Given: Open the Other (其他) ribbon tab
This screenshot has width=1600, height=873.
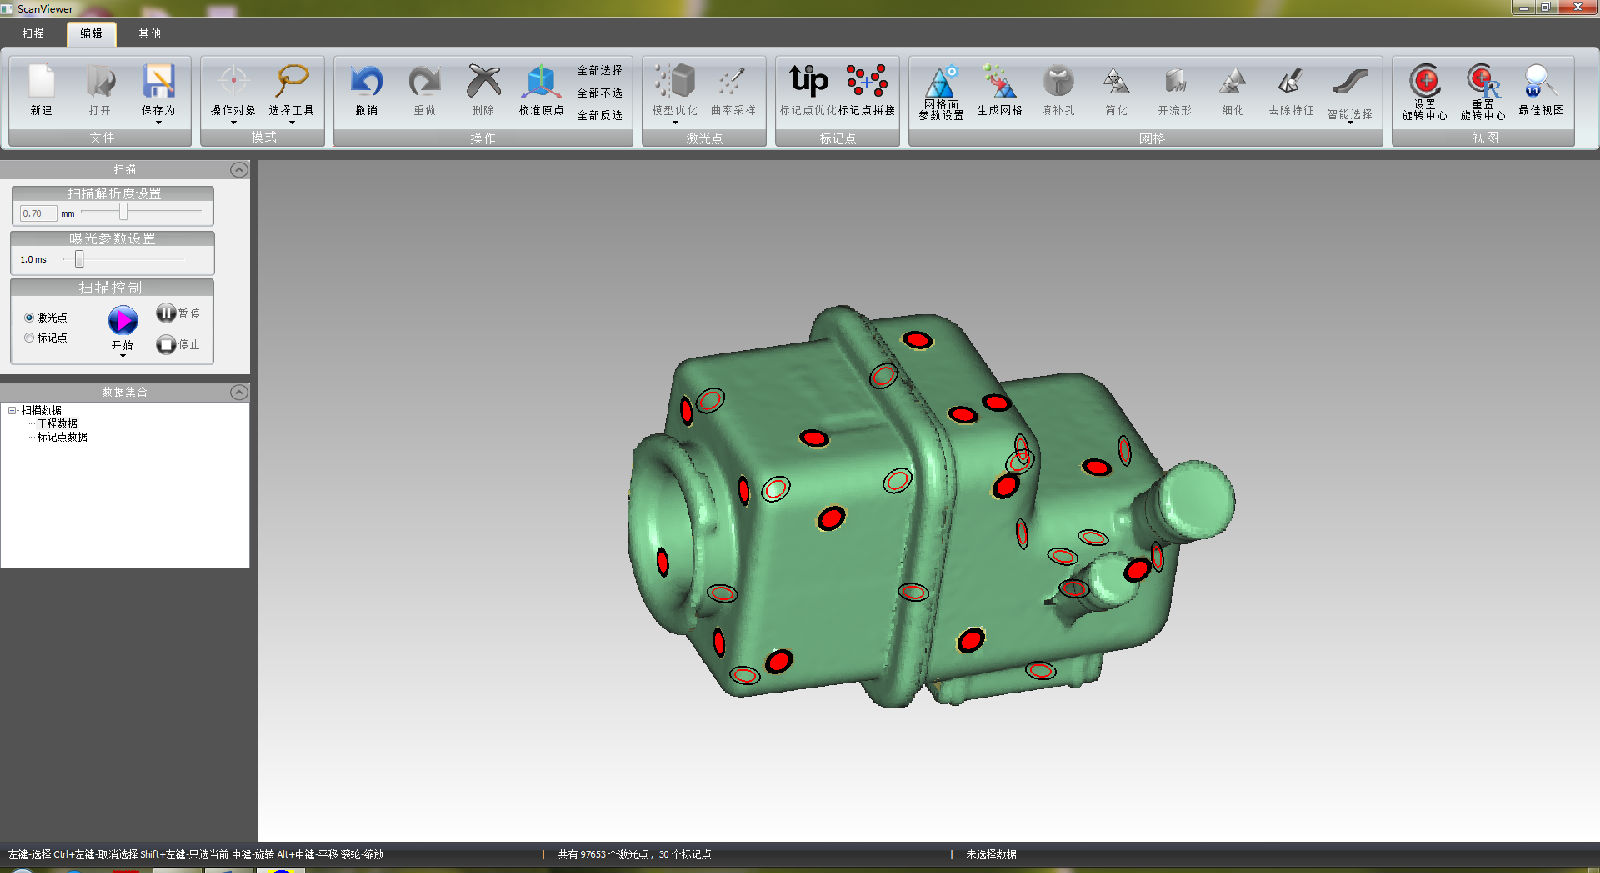Looking at the screenshot, I should pyautogui.click(x=149, y=33).
